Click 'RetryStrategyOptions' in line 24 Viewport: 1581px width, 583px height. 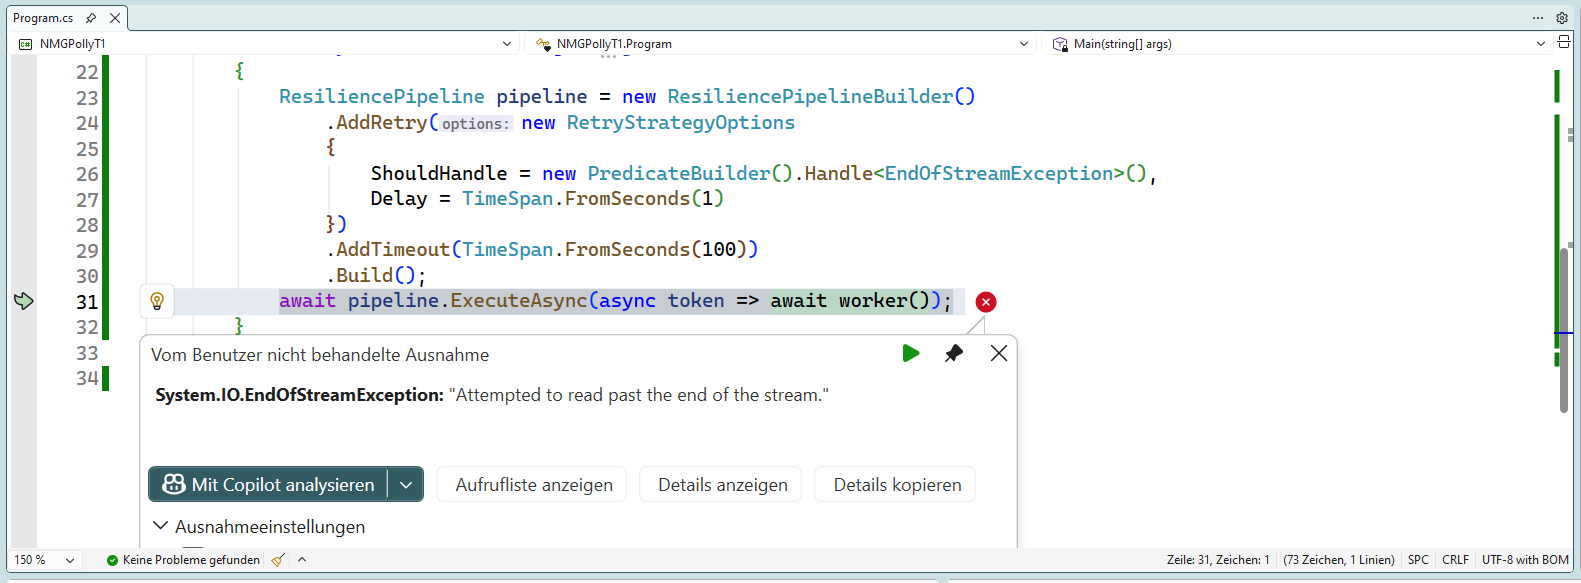pos(681,122)
